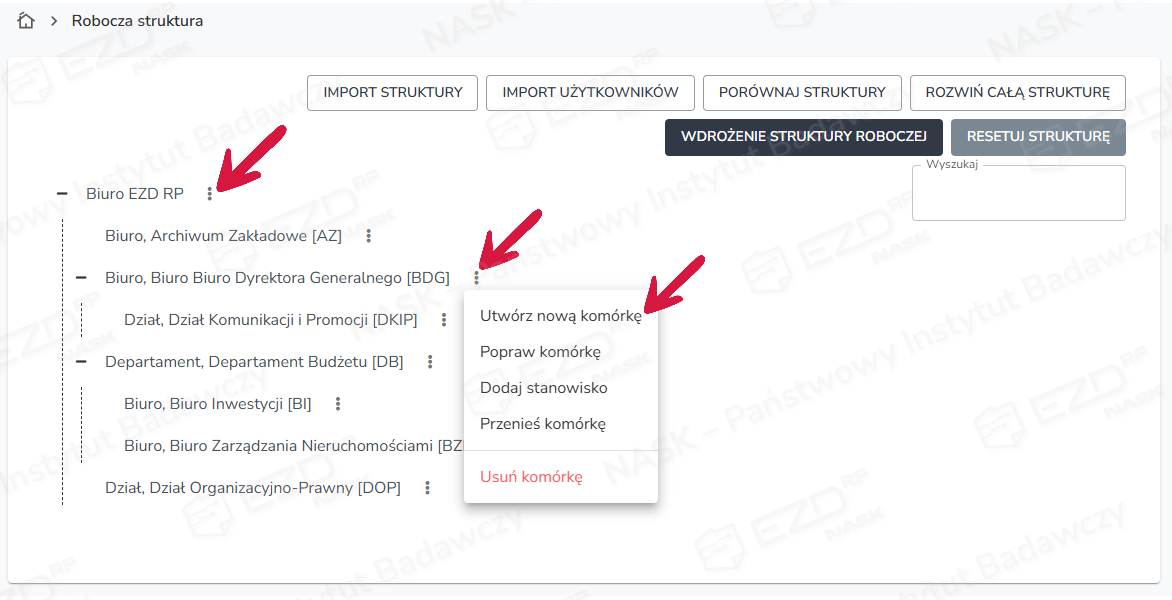Choose 'Przenieś komórkę' from the menu
1172x600 pixels.
542,424
